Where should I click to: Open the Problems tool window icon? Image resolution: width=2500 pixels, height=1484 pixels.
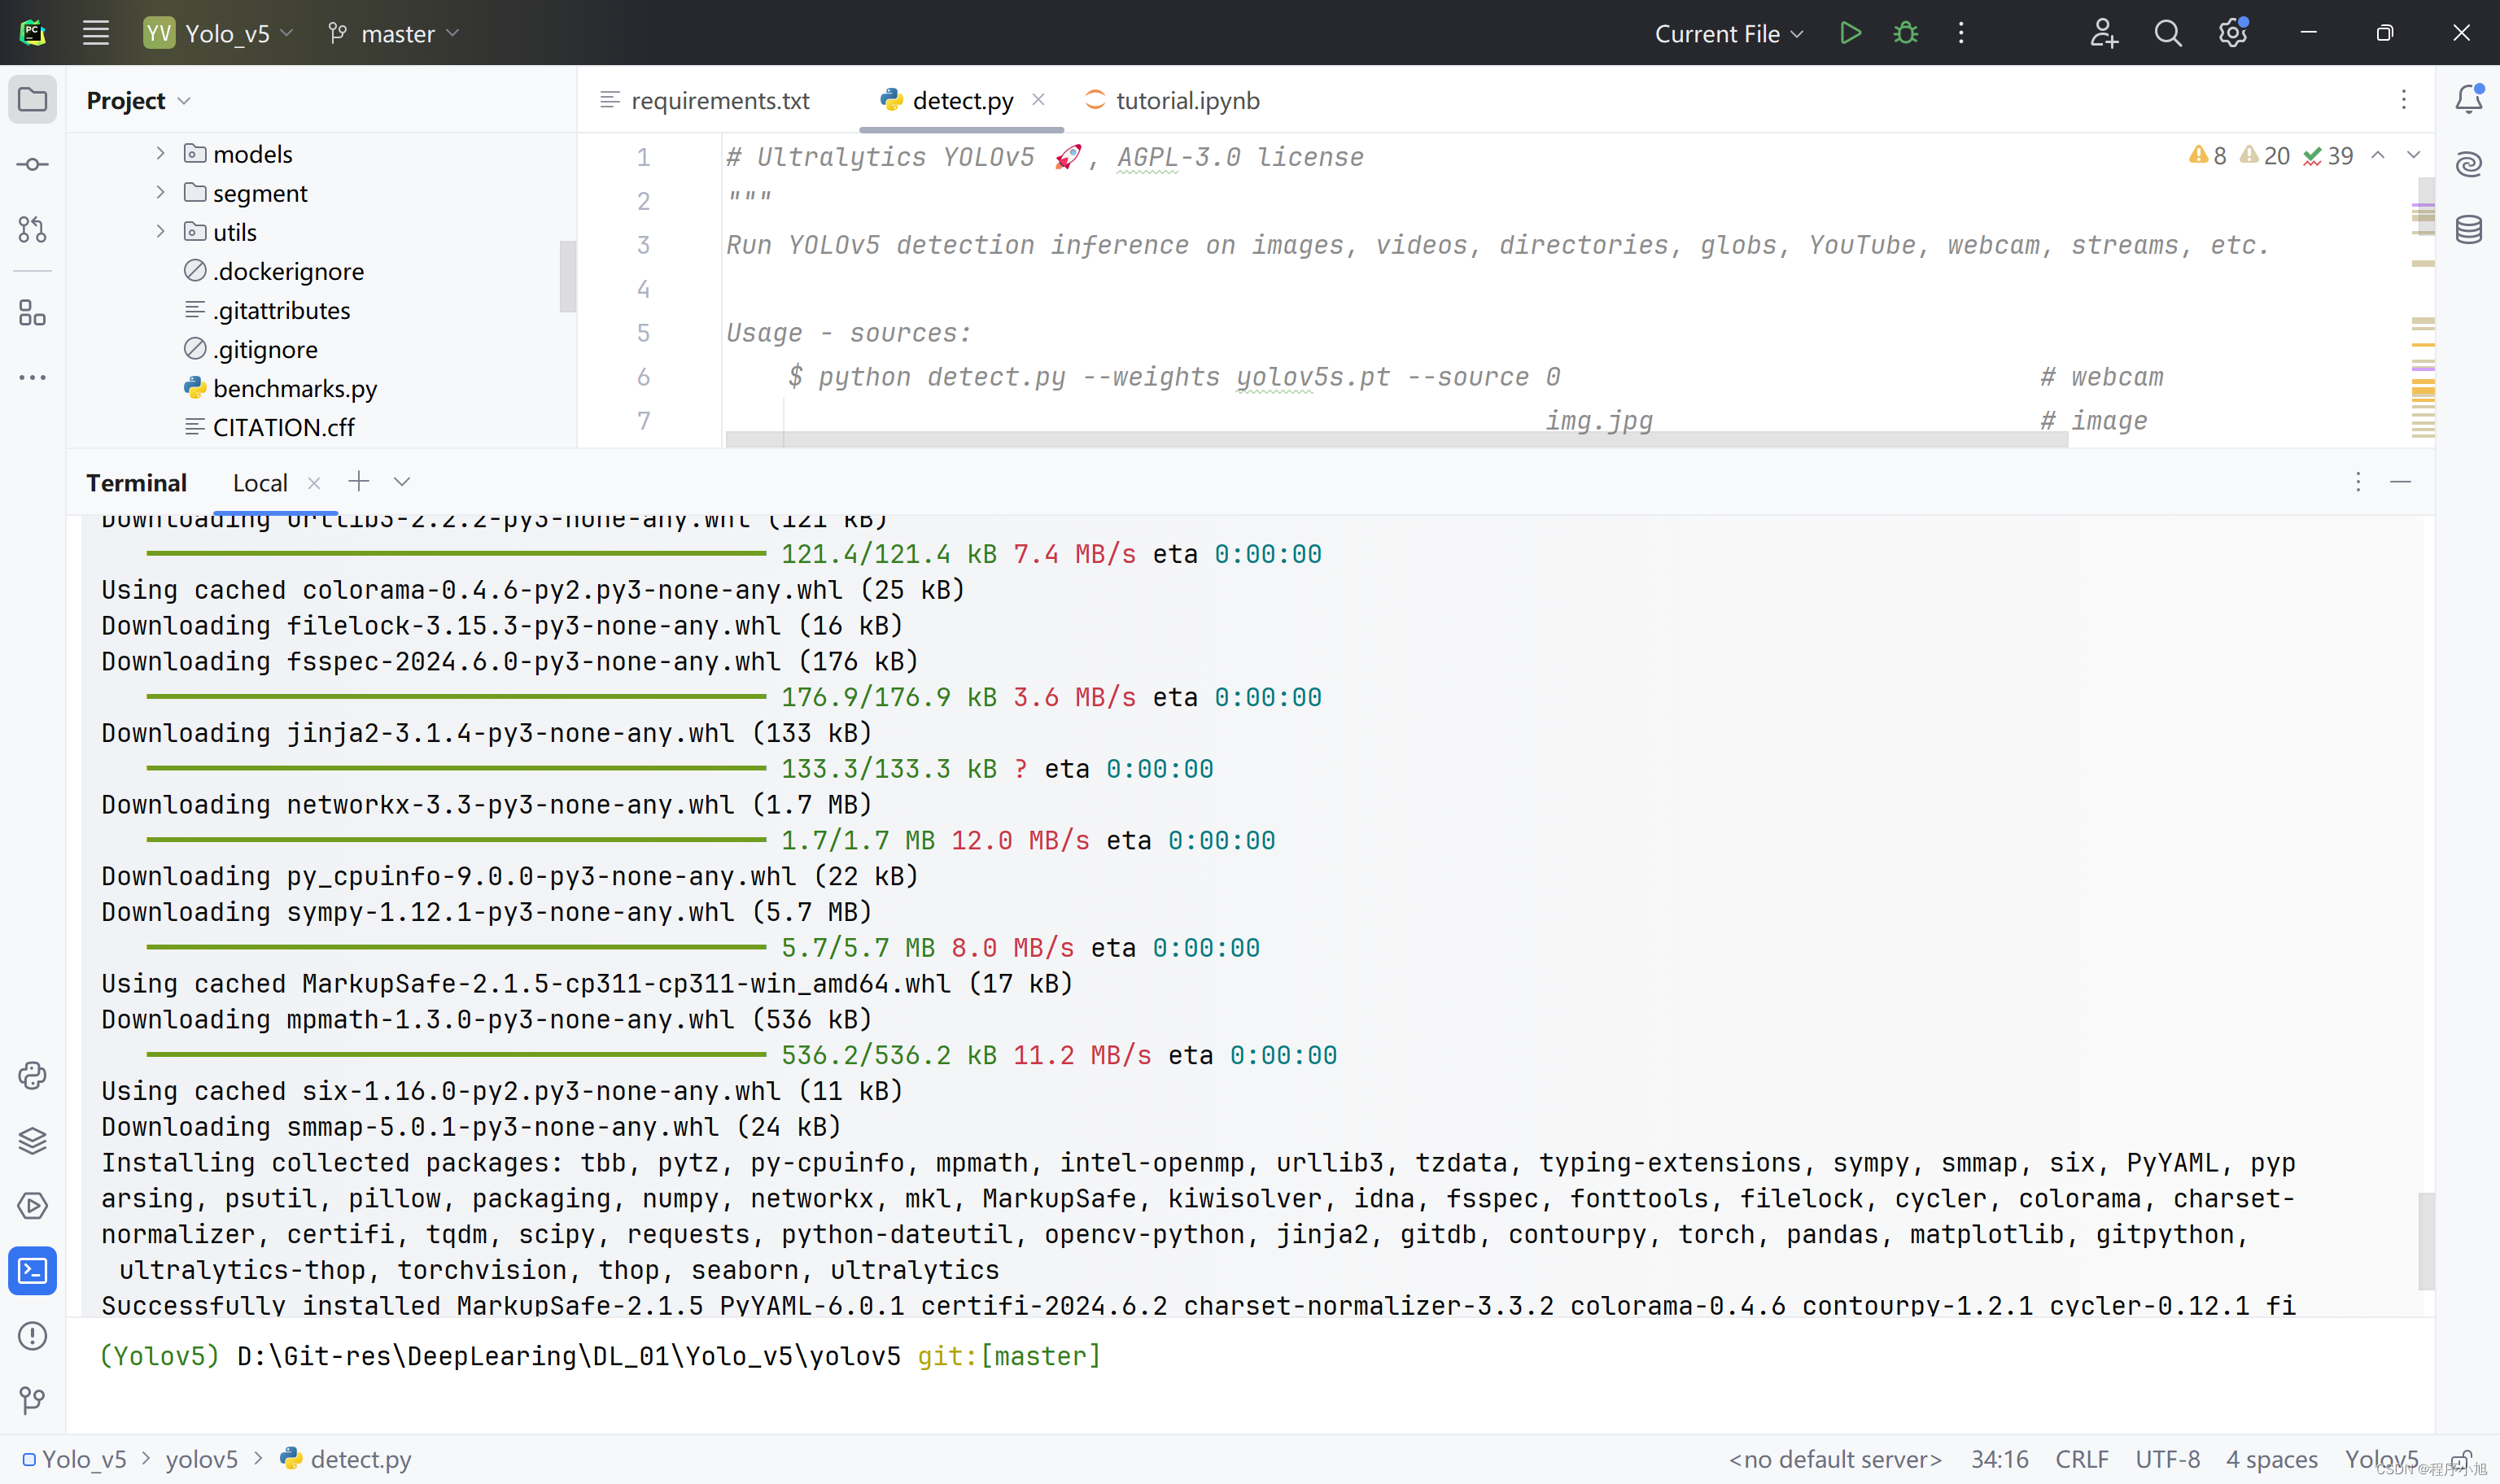32,1335
